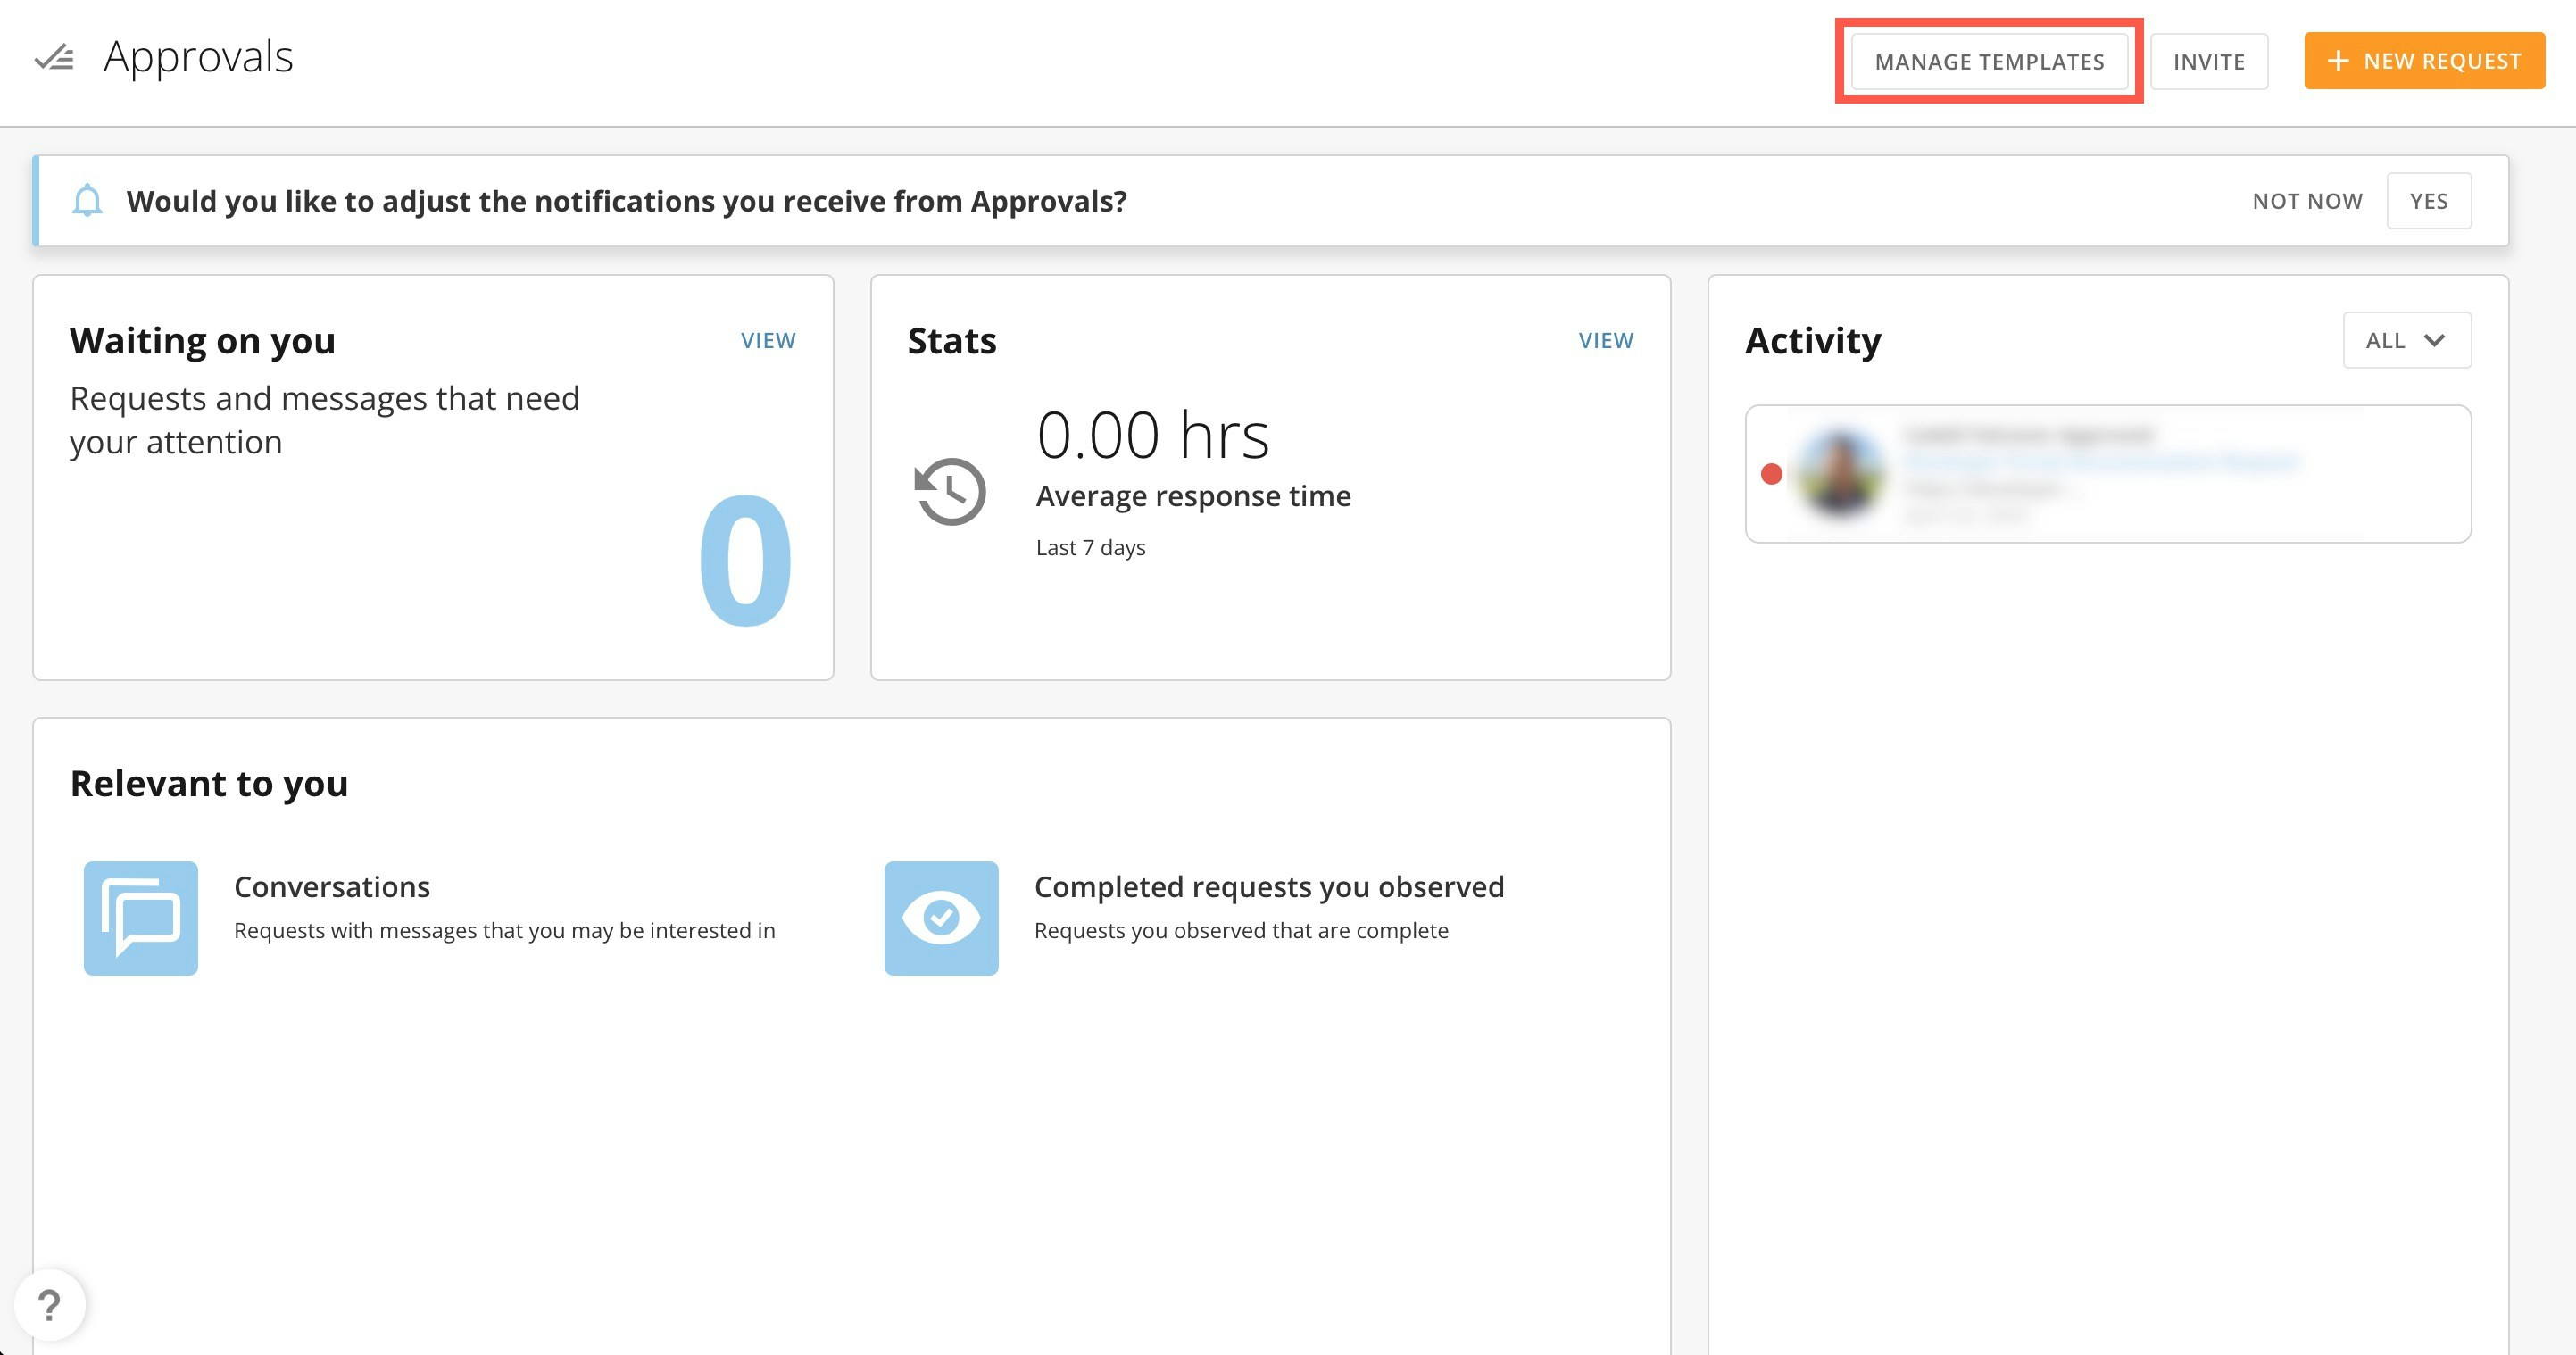Dismiss notifications prompt with Not Now
The width and height of the screenshot is (2576, 1355).
[2307, 201]
